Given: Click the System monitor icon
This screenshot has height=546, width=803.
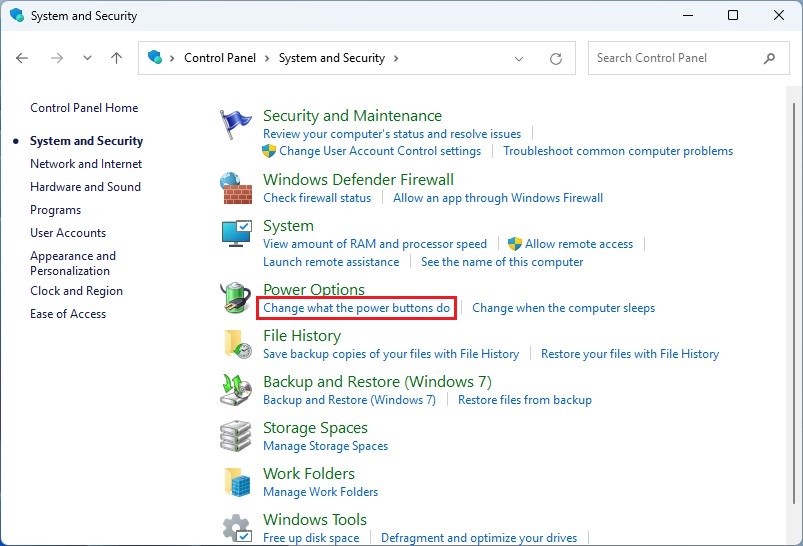Looking at the screenshot, I should click(x=236, y=234).
